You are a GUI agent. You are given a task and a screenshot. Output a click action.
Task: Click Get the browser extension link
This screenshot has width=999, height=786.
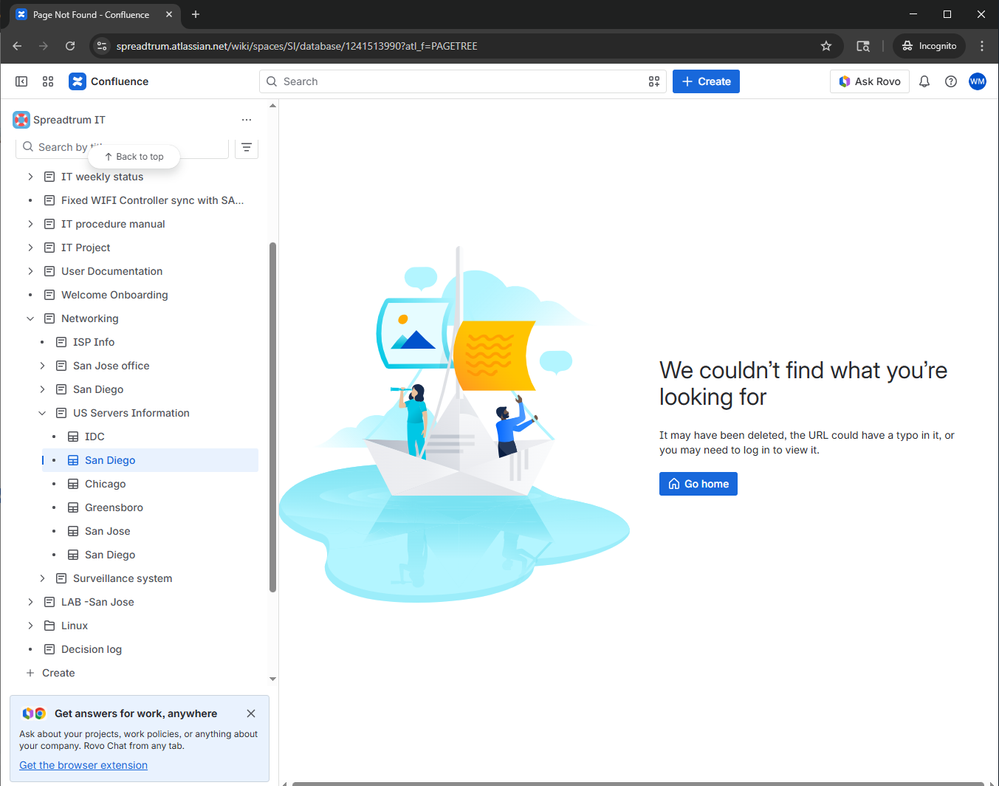(83, 766)
